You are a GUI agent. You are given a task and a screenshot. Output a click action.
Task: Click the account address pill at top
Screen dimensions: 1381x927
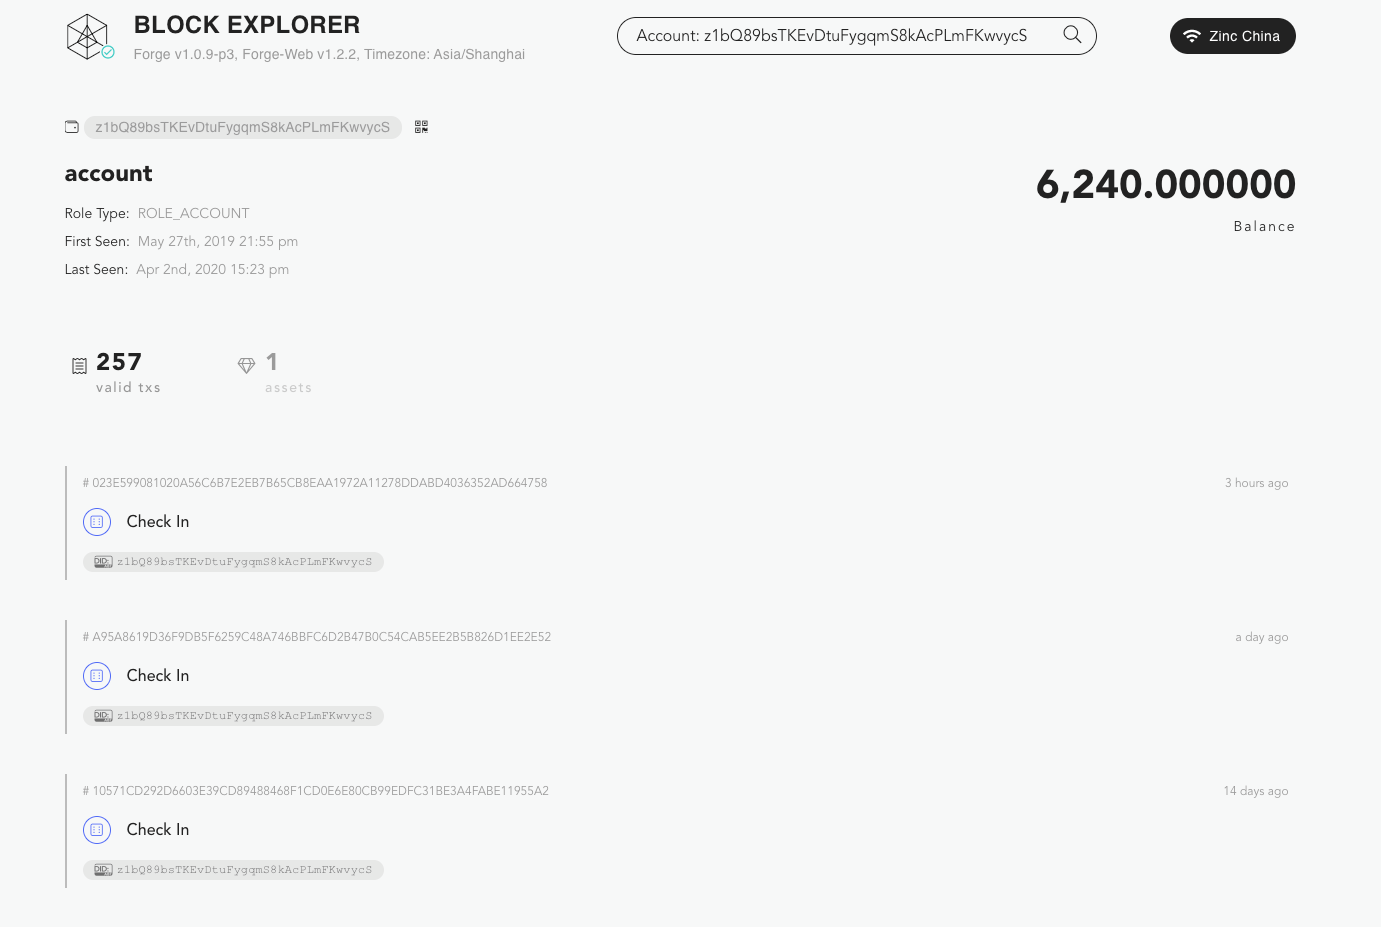242,127
